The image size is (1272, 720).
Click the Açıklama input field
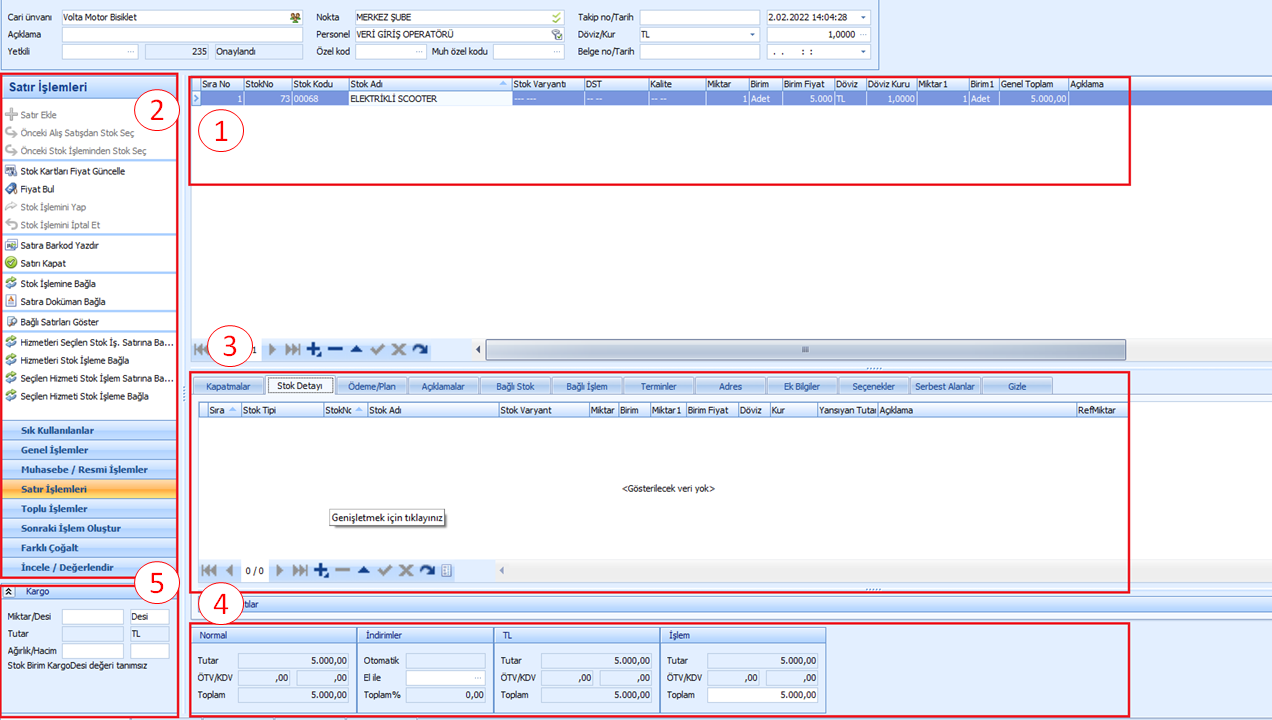(x=182, y=34)
